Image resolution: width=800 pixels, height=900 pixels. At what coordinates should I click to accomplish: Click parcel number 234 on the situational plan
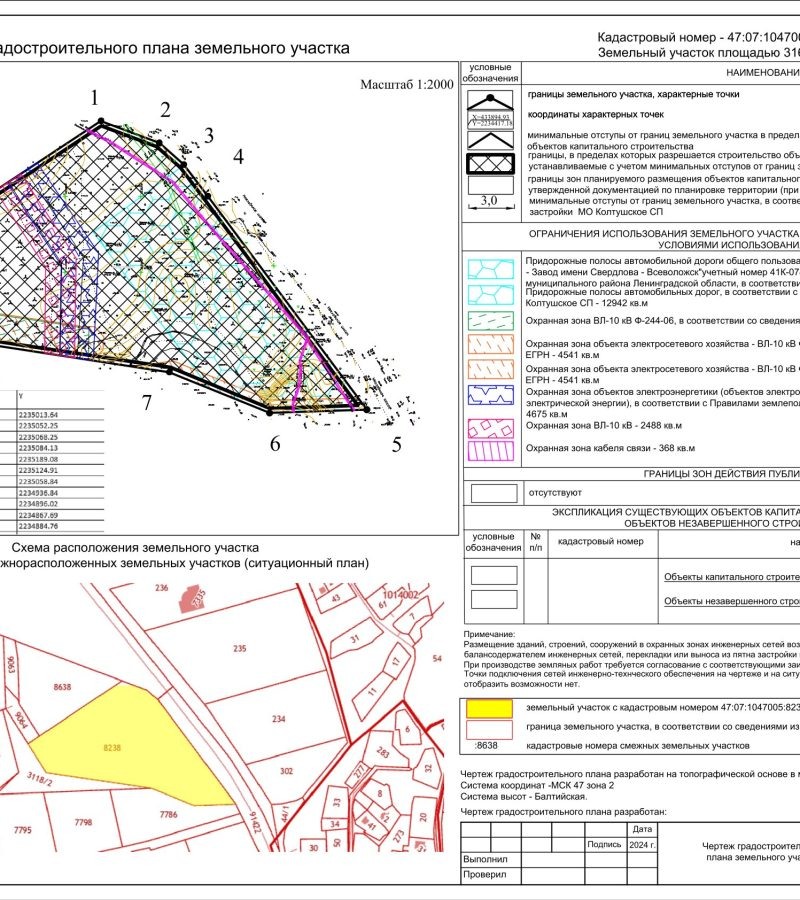[x=279, y=719]
